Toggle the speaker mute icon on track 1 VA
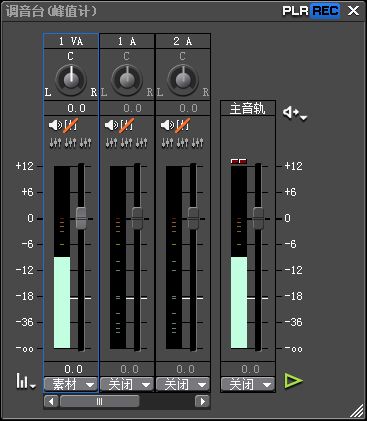This screenshot has height=421, width=367. (55, 125)
